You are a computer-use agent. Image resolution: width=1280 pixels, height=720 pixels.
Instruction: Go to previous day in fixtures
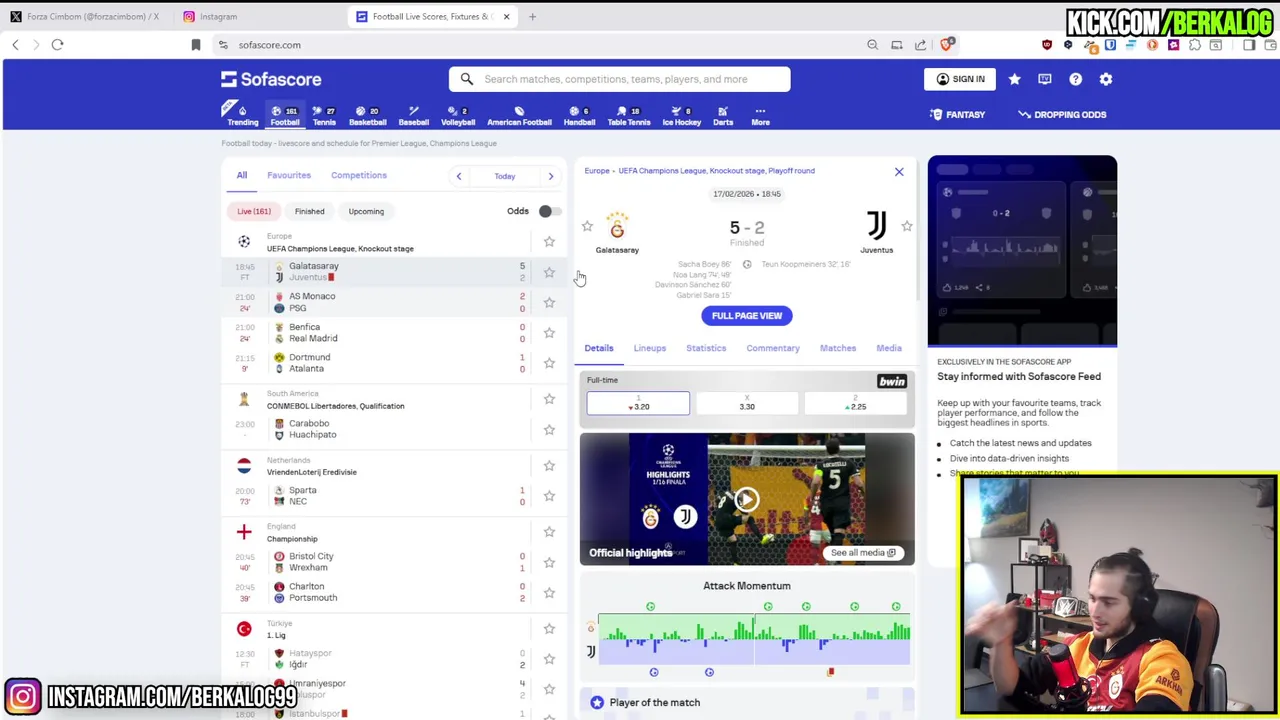coord(459,176)
